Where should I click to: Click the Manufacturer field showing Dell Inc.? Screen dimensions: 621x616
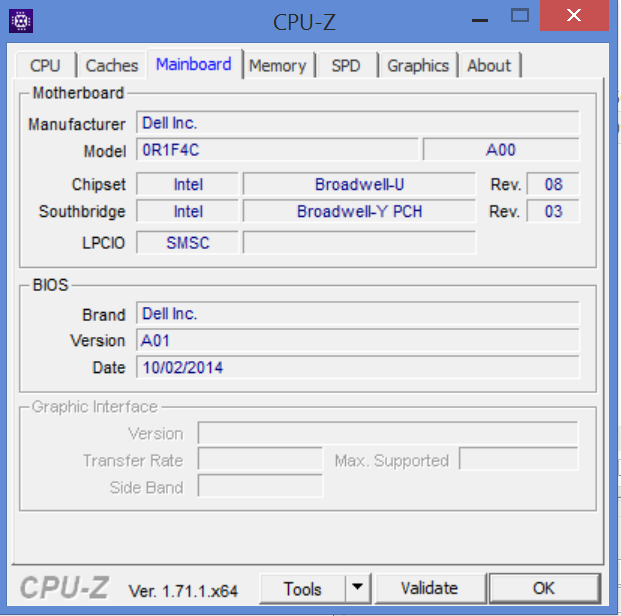[358, 123]
